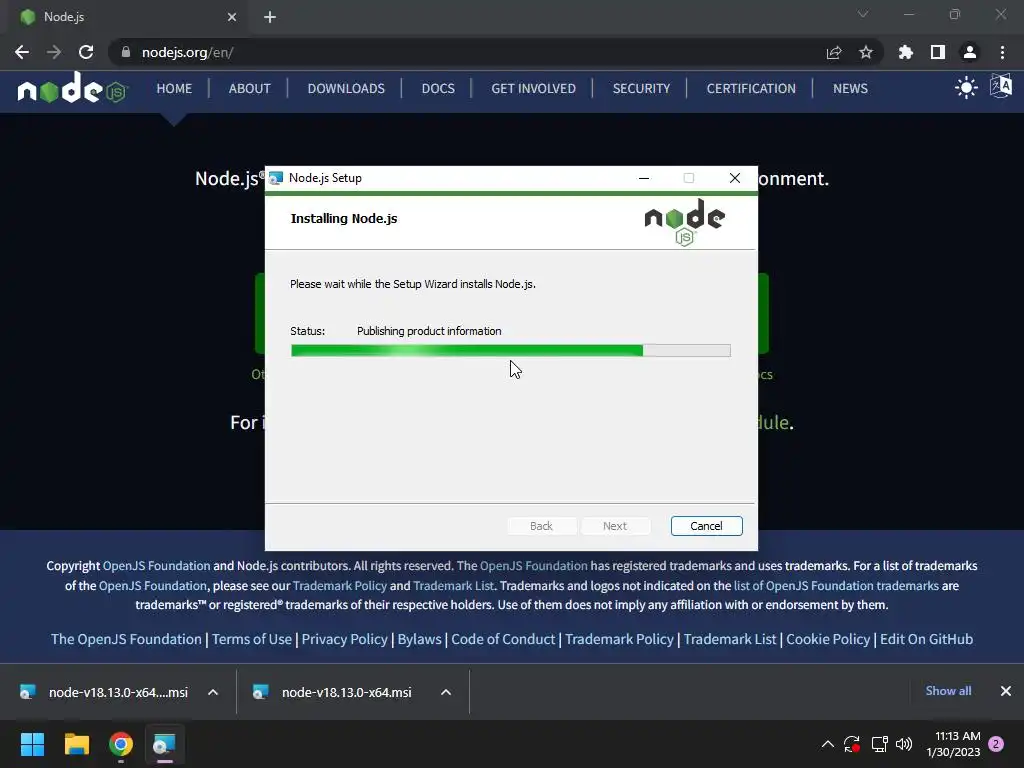1024x768 pixels.
Task: Open the Bylaws footer link
Action: (x=419, y=639)
